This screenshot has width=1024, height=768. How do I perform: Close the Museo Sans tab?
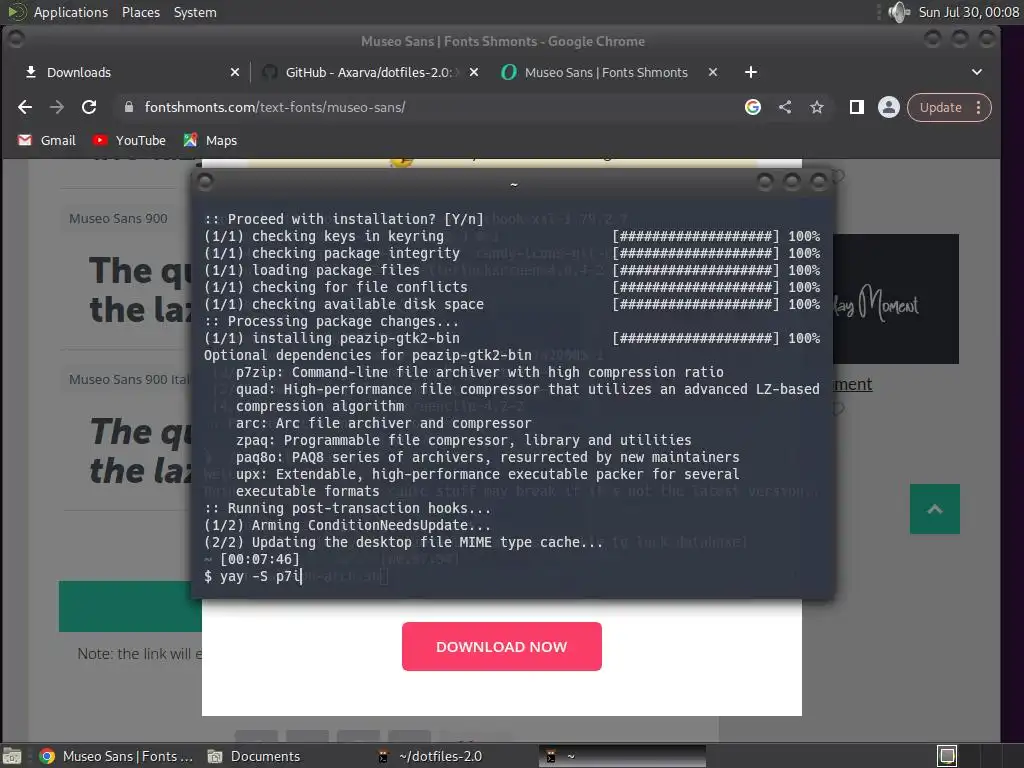(x=713, y=72)
